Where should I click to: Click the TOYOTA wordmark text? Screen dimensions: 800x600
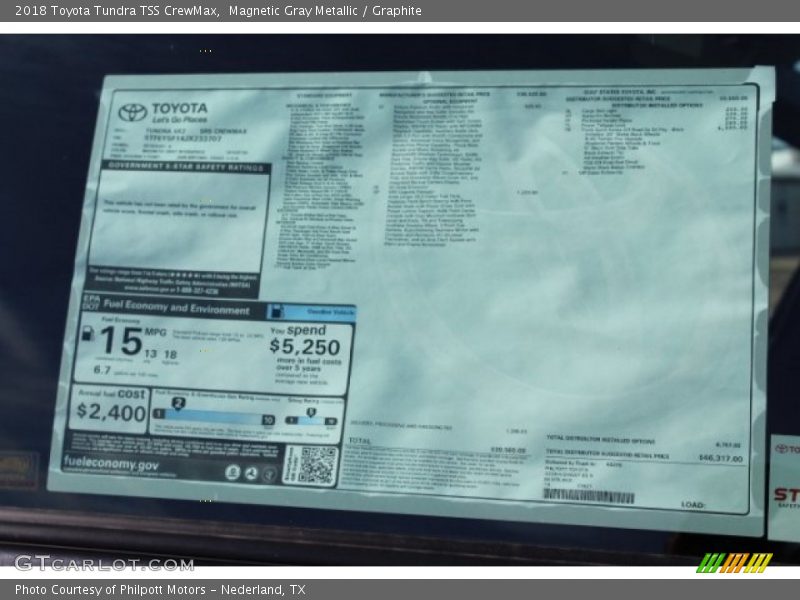tap(180, 108)
